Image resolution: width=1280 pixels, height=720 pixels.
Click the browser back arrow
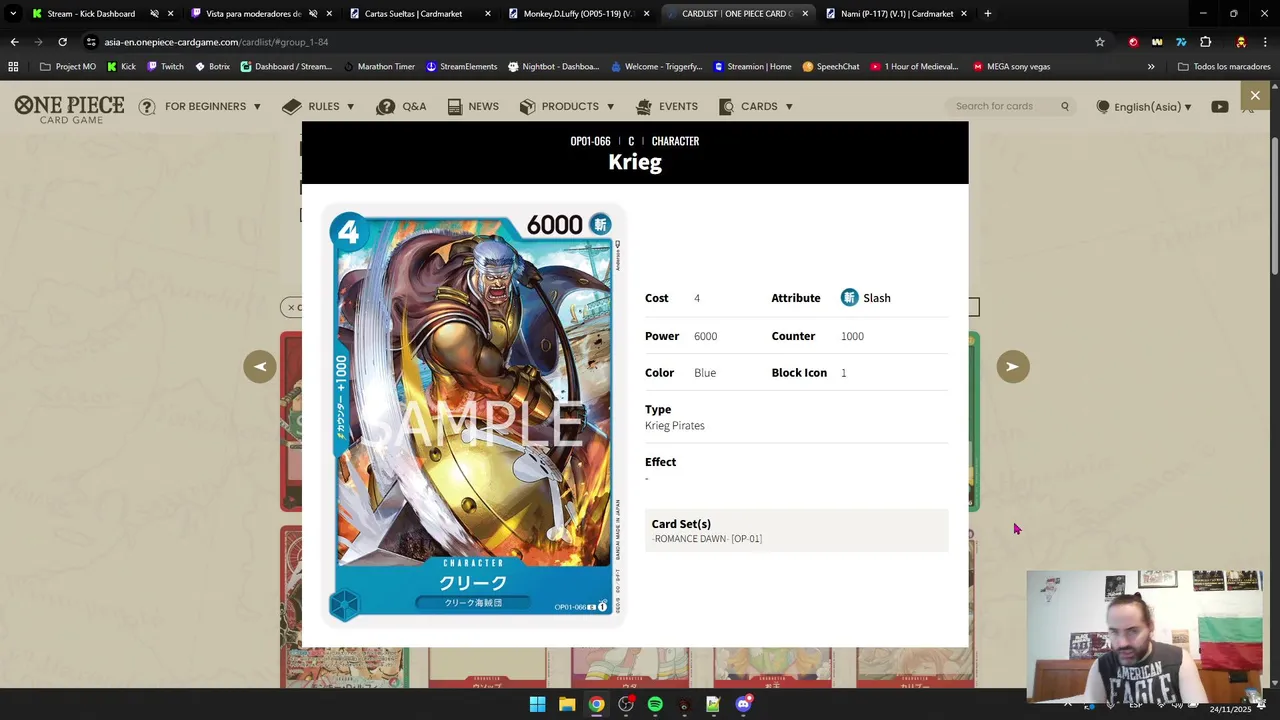pos(14,42)
